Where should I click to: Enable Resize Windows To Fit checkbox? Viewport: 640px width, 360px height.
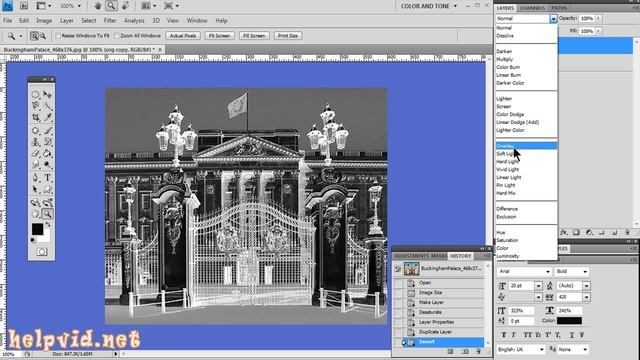[x=58, y=36]
